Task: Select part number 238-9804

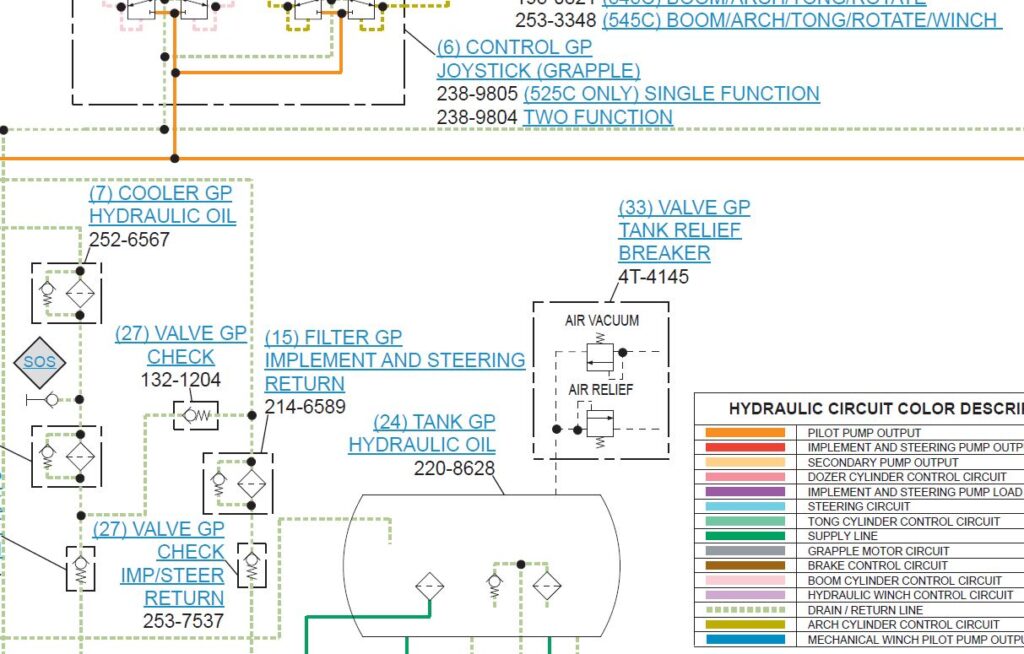Action: tap(477, 117)
